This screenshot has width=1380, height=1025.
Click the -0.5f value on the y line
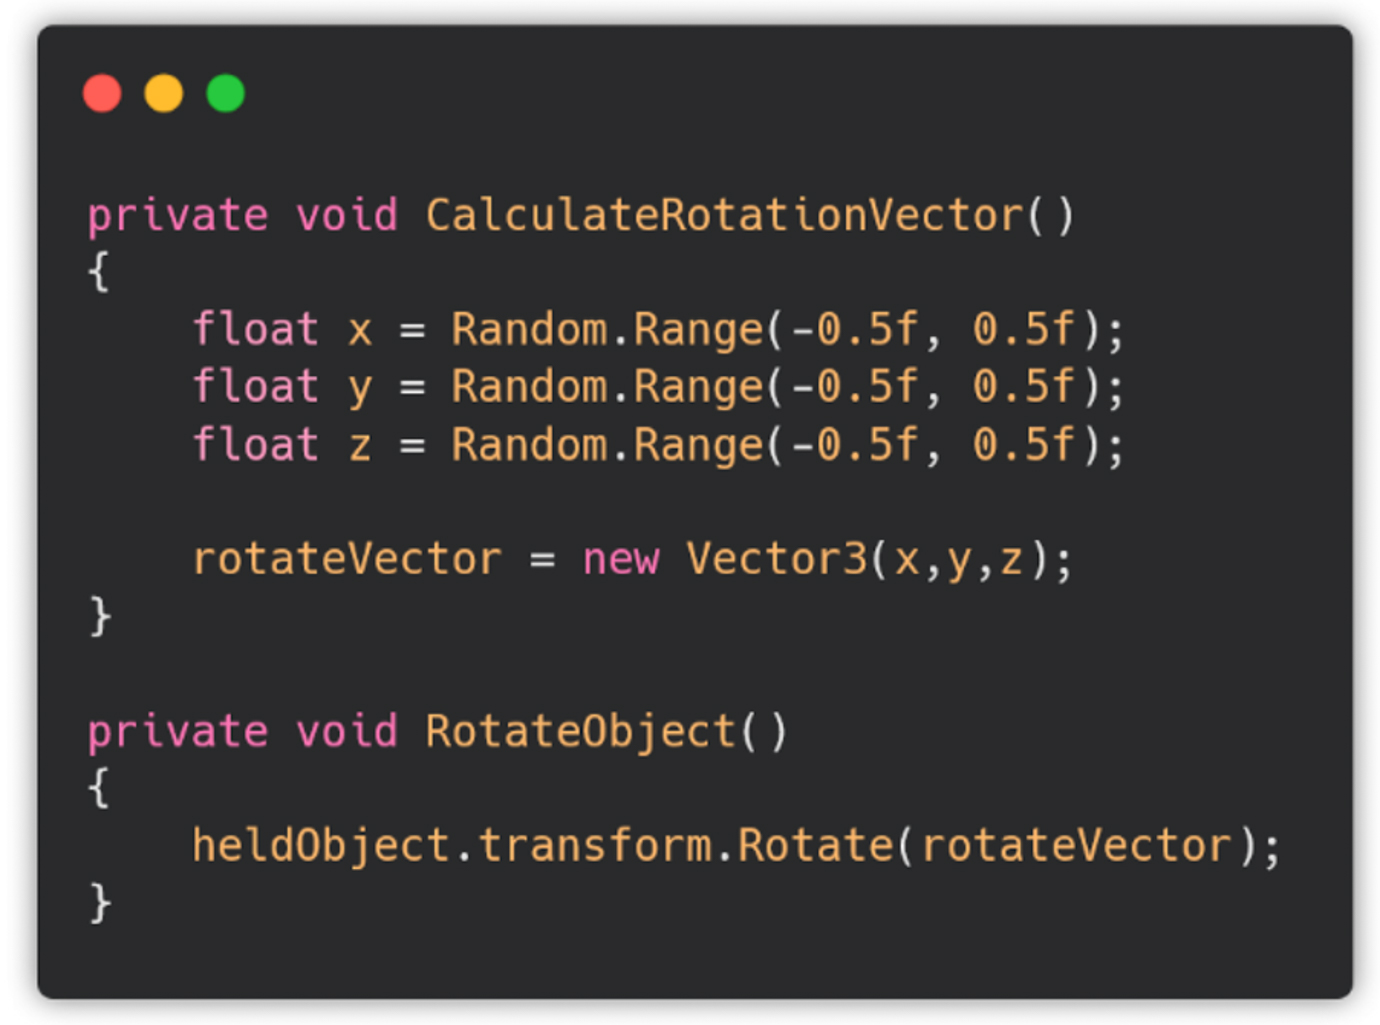tap(855, 387)
